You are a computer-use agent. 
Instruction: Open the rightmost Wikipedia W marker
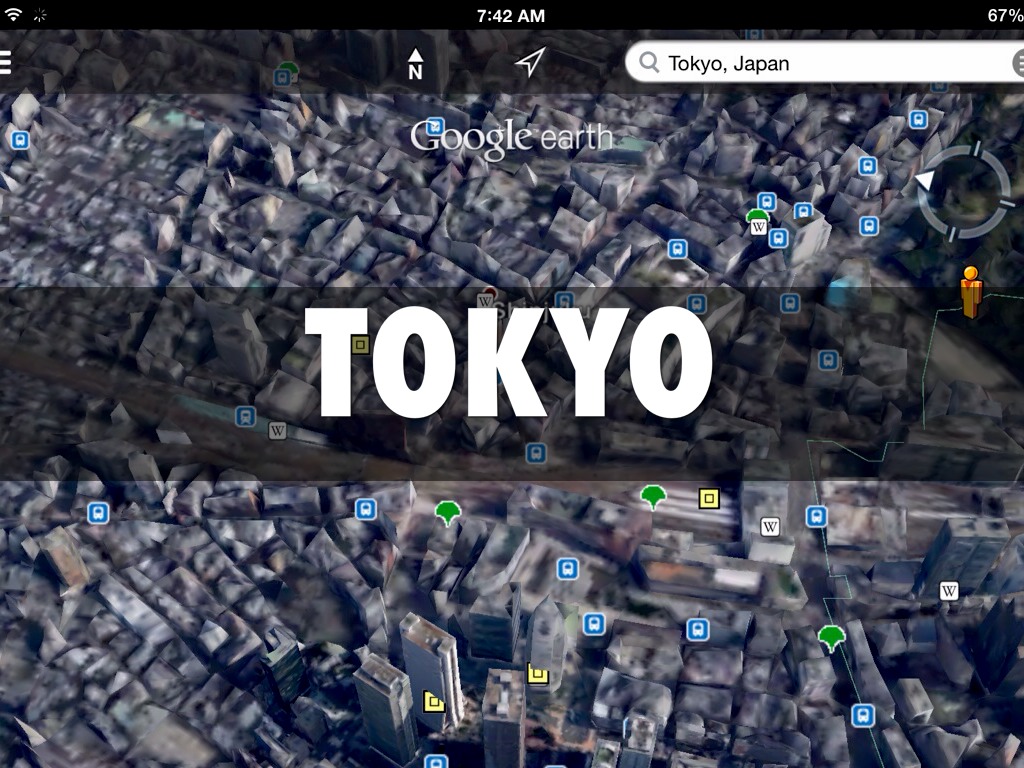(949, 591)
